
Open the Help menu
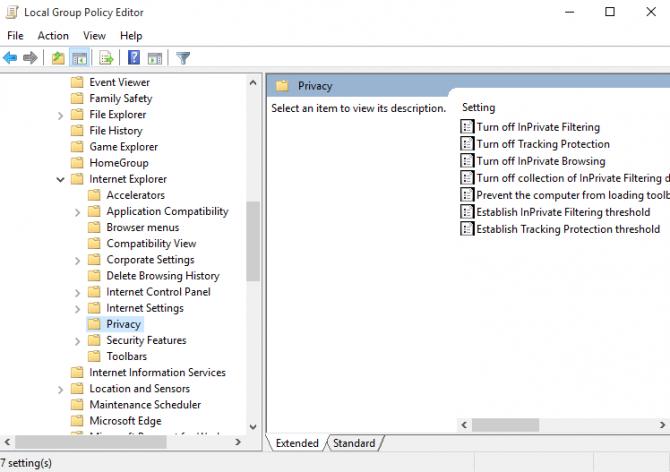131,35
